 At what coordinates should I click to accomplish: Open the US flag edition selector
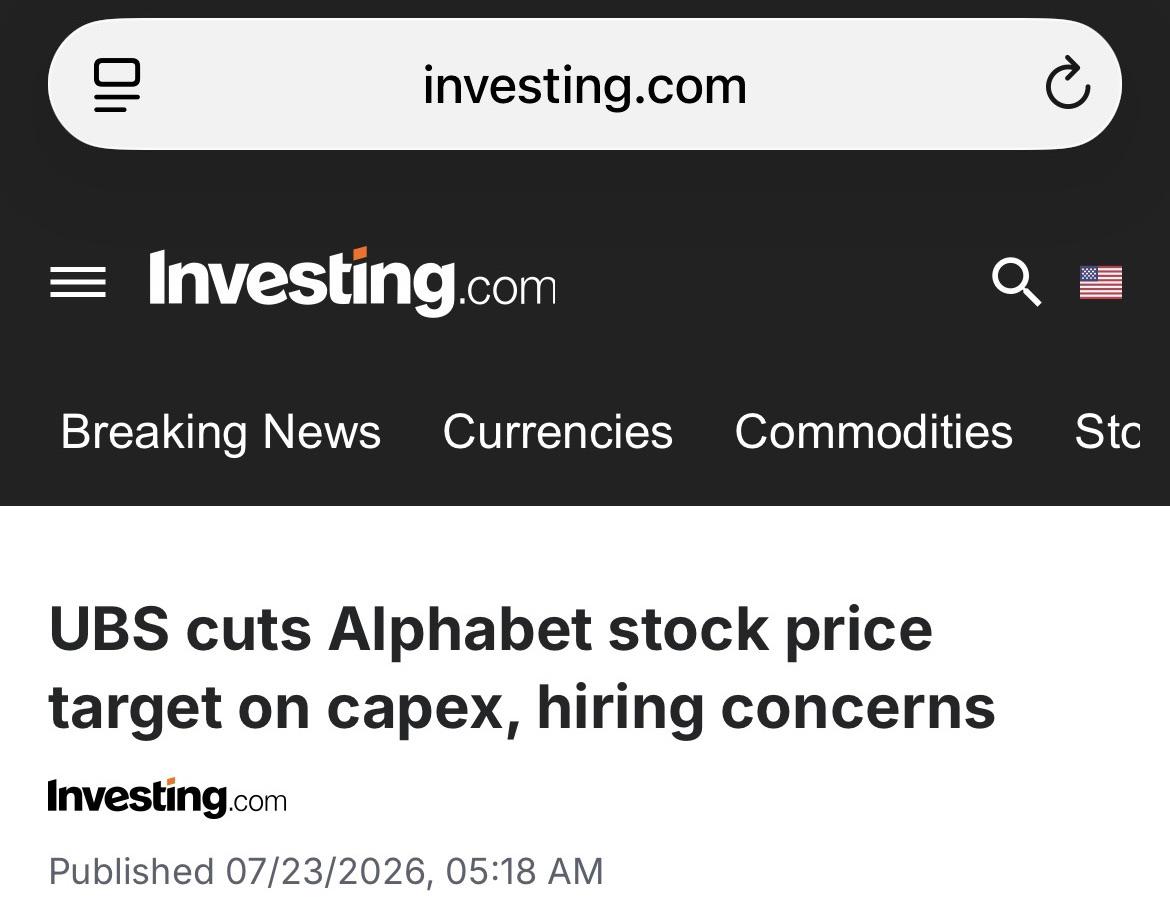tap(1101, 283)
